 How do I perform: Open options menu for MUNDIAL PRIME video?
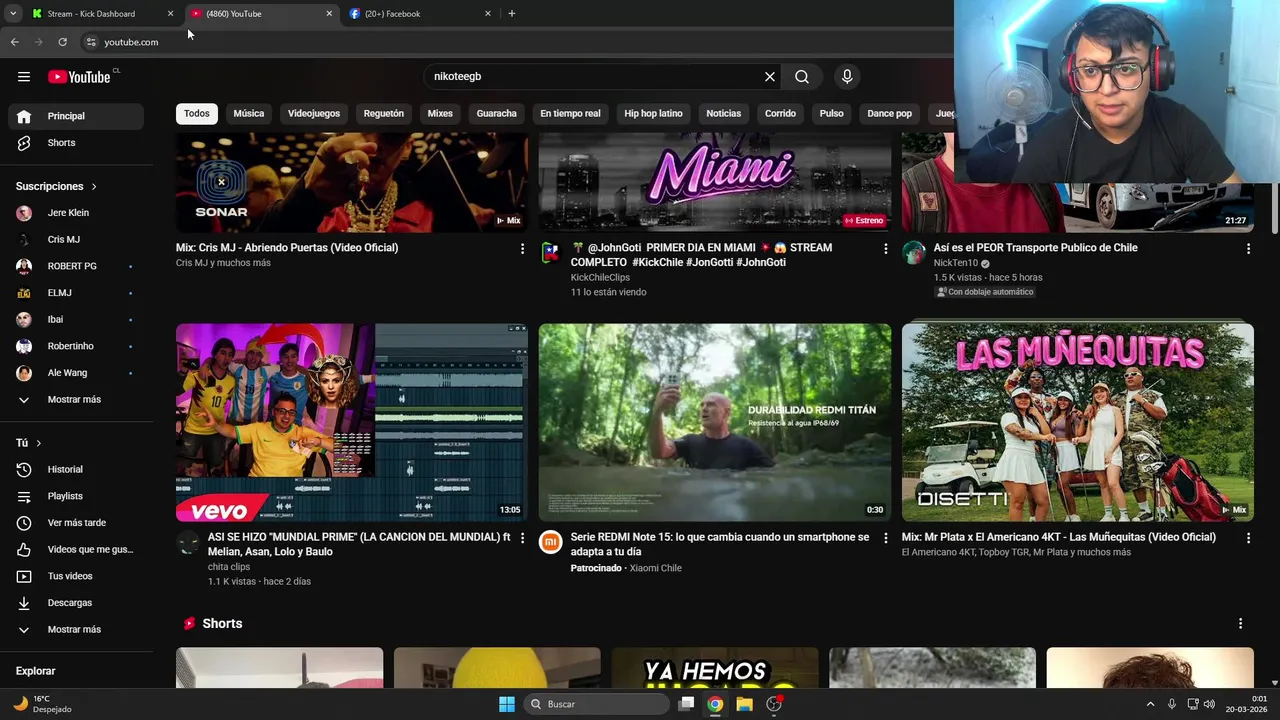(522, 538)
